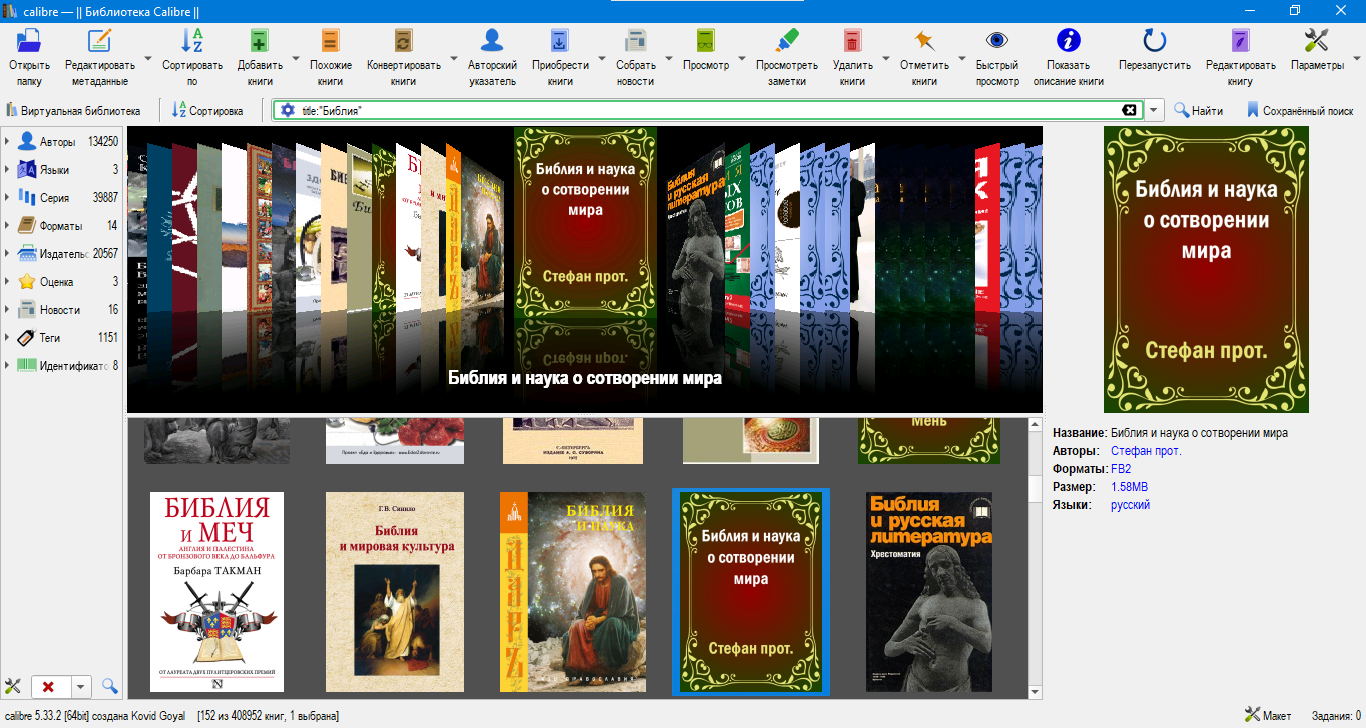Click the Приобрести книги toolbar icon
This screenshot has width=1366, height=728.
pos(560,41)
